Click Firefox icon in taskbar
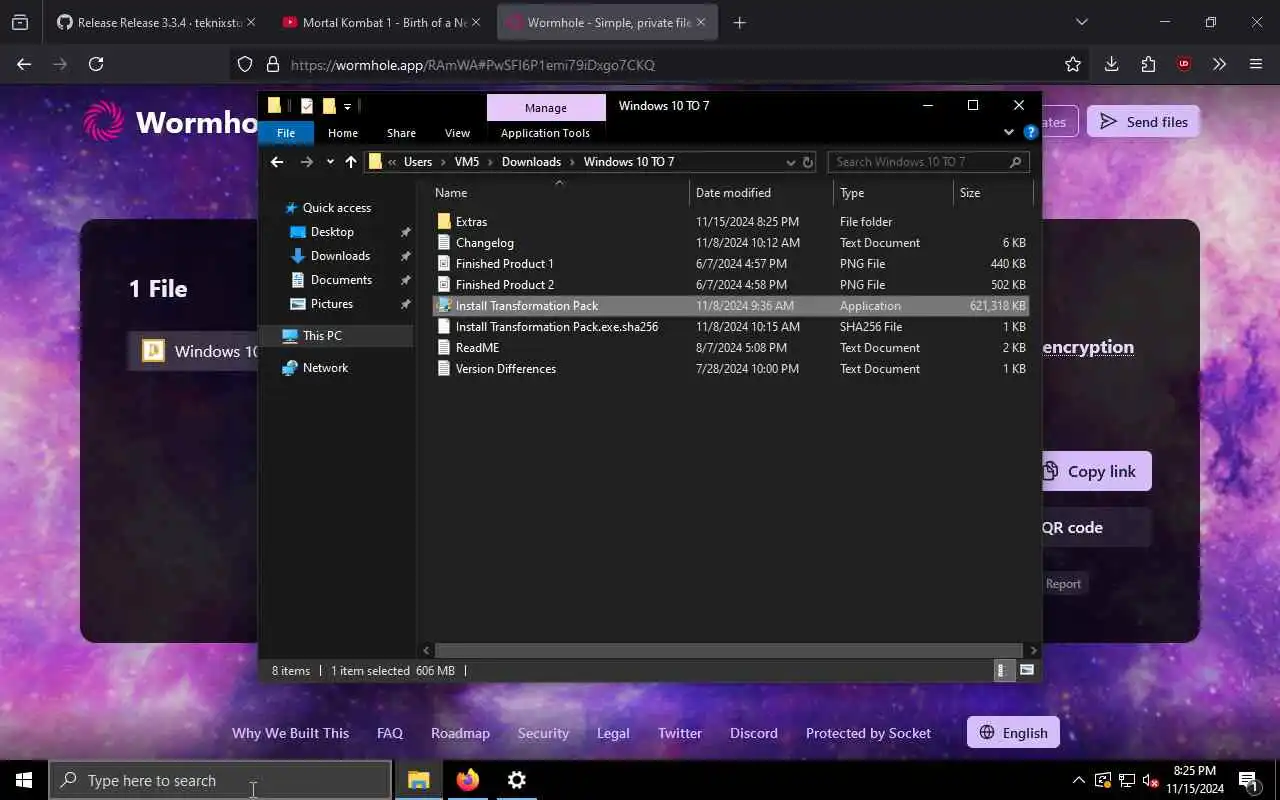This screenshot has height=800, width=1280. (468, 780)
